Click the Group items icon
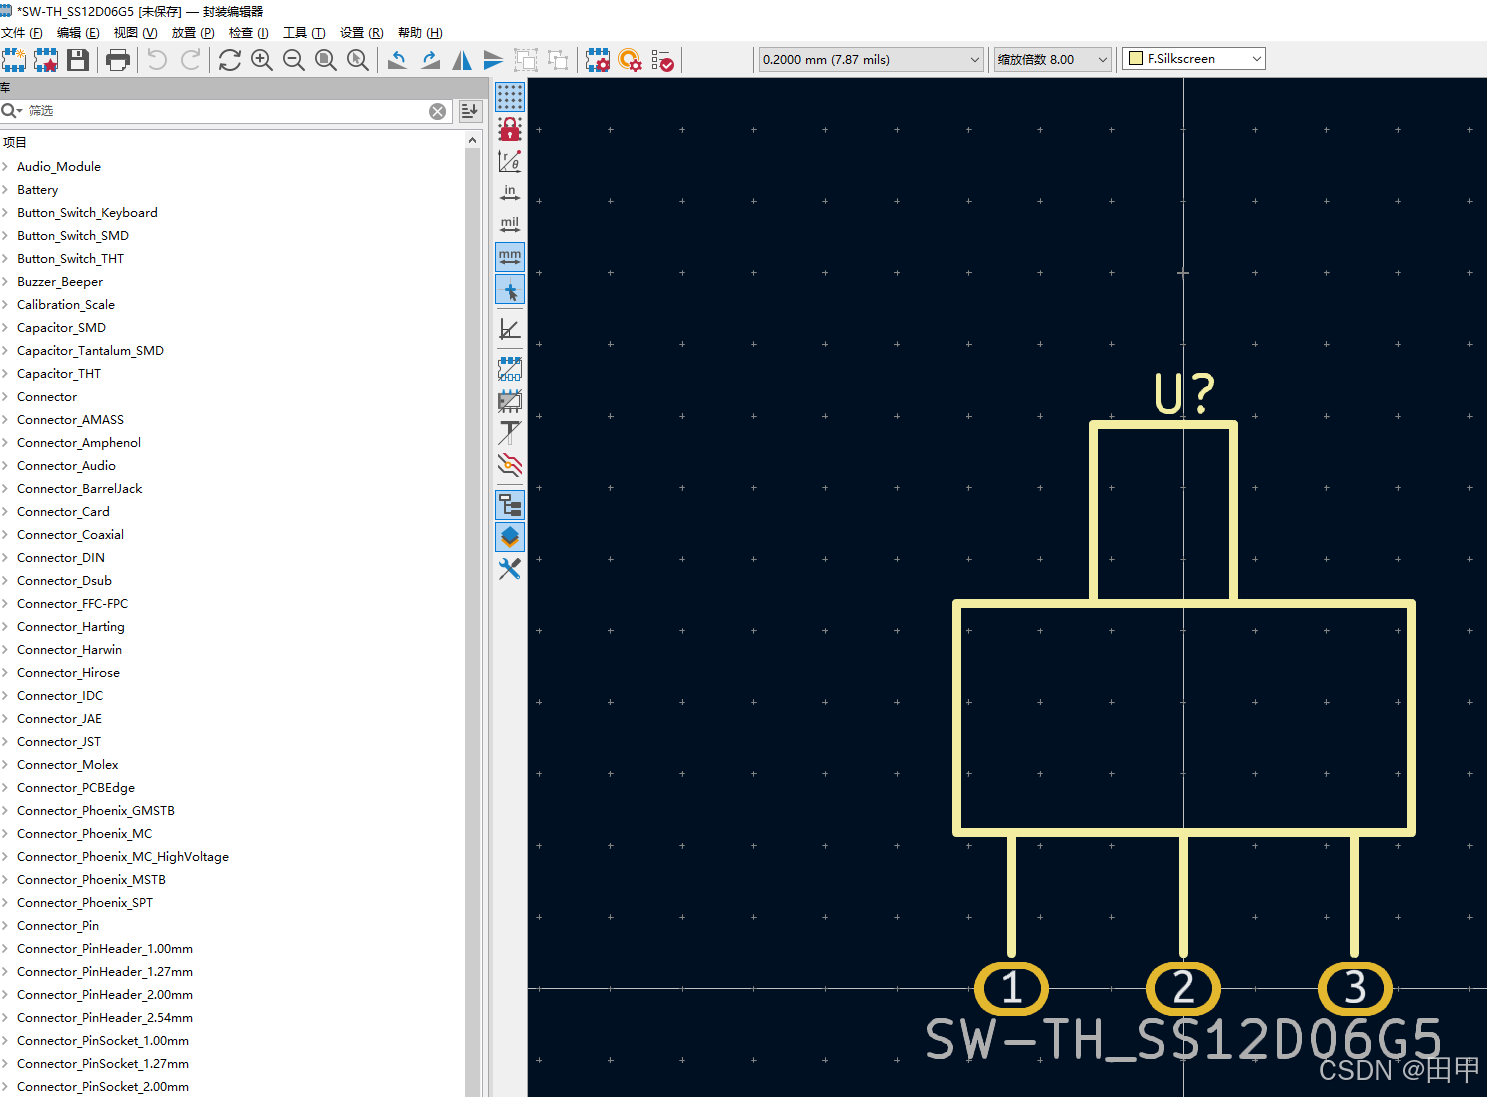The width and height of the screenshot is (1487, 1097). click(526, 60)
